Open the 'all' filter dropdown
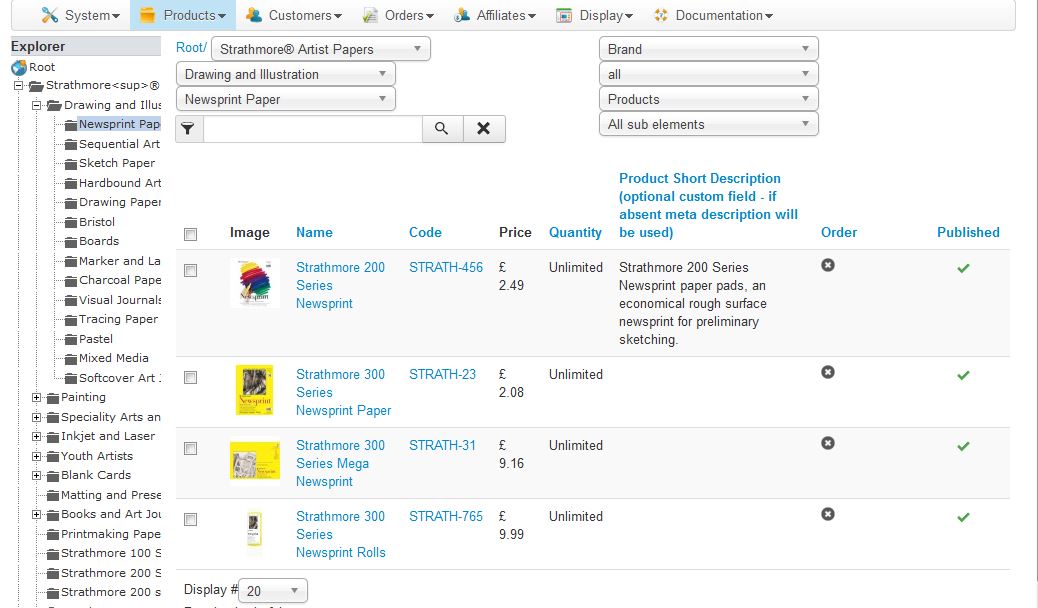The width and height of the screenshot is (1038, 608). (x=708, y=74)
